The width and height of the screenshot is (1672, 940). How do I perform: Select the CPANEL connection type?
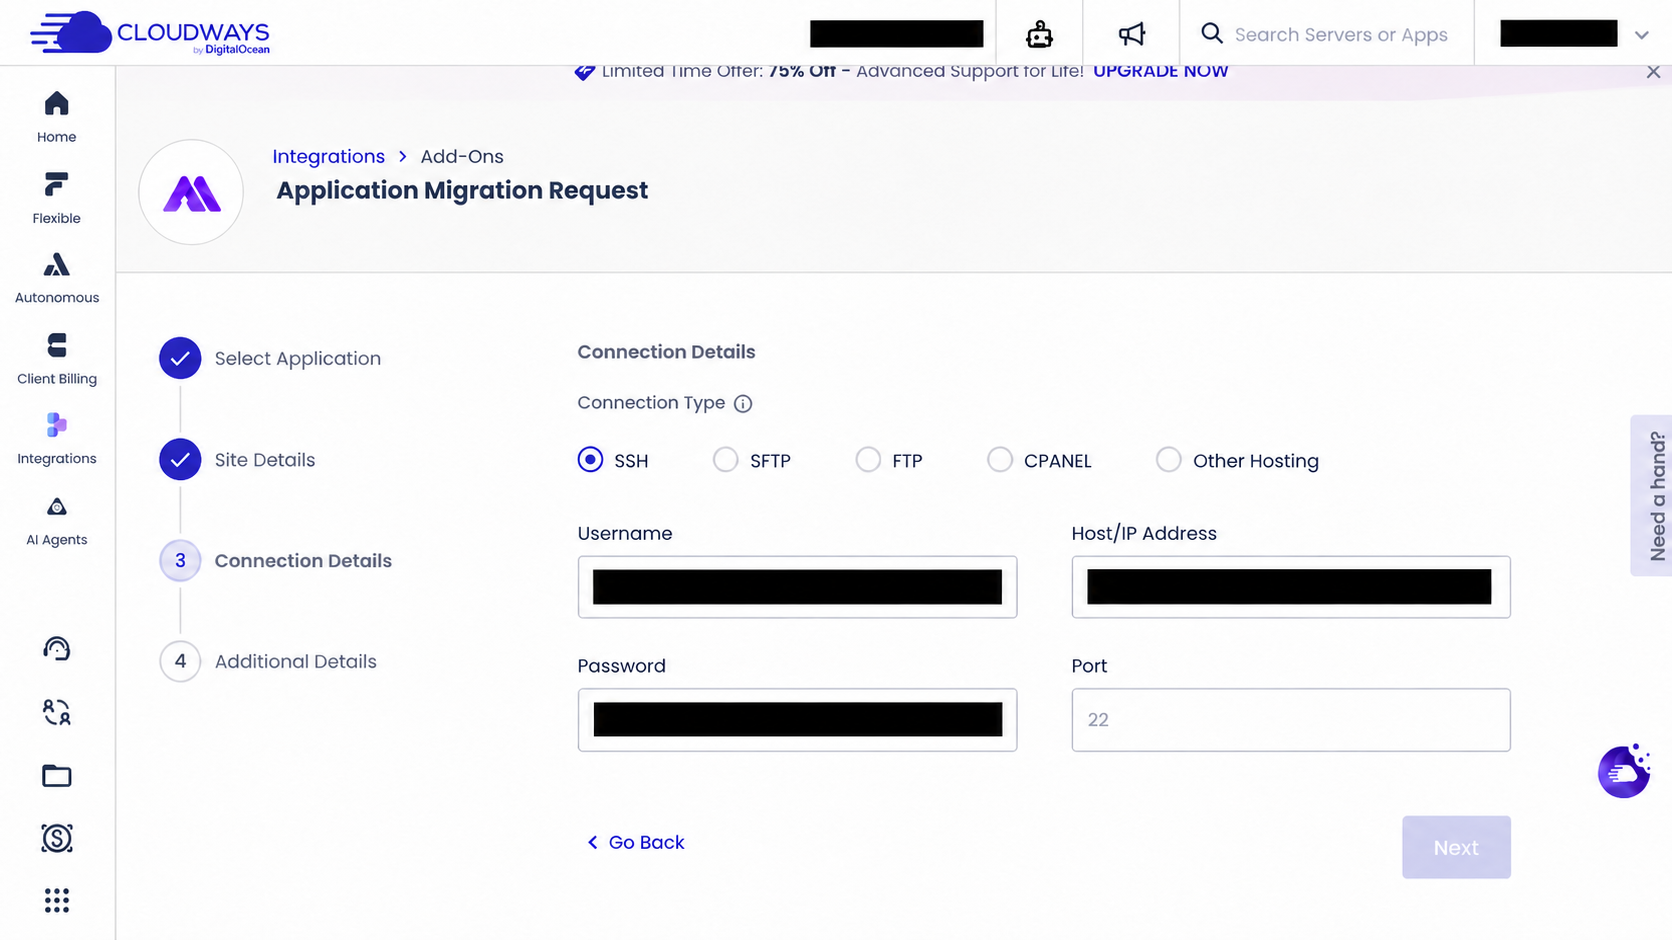click(x=1000, y=460)
